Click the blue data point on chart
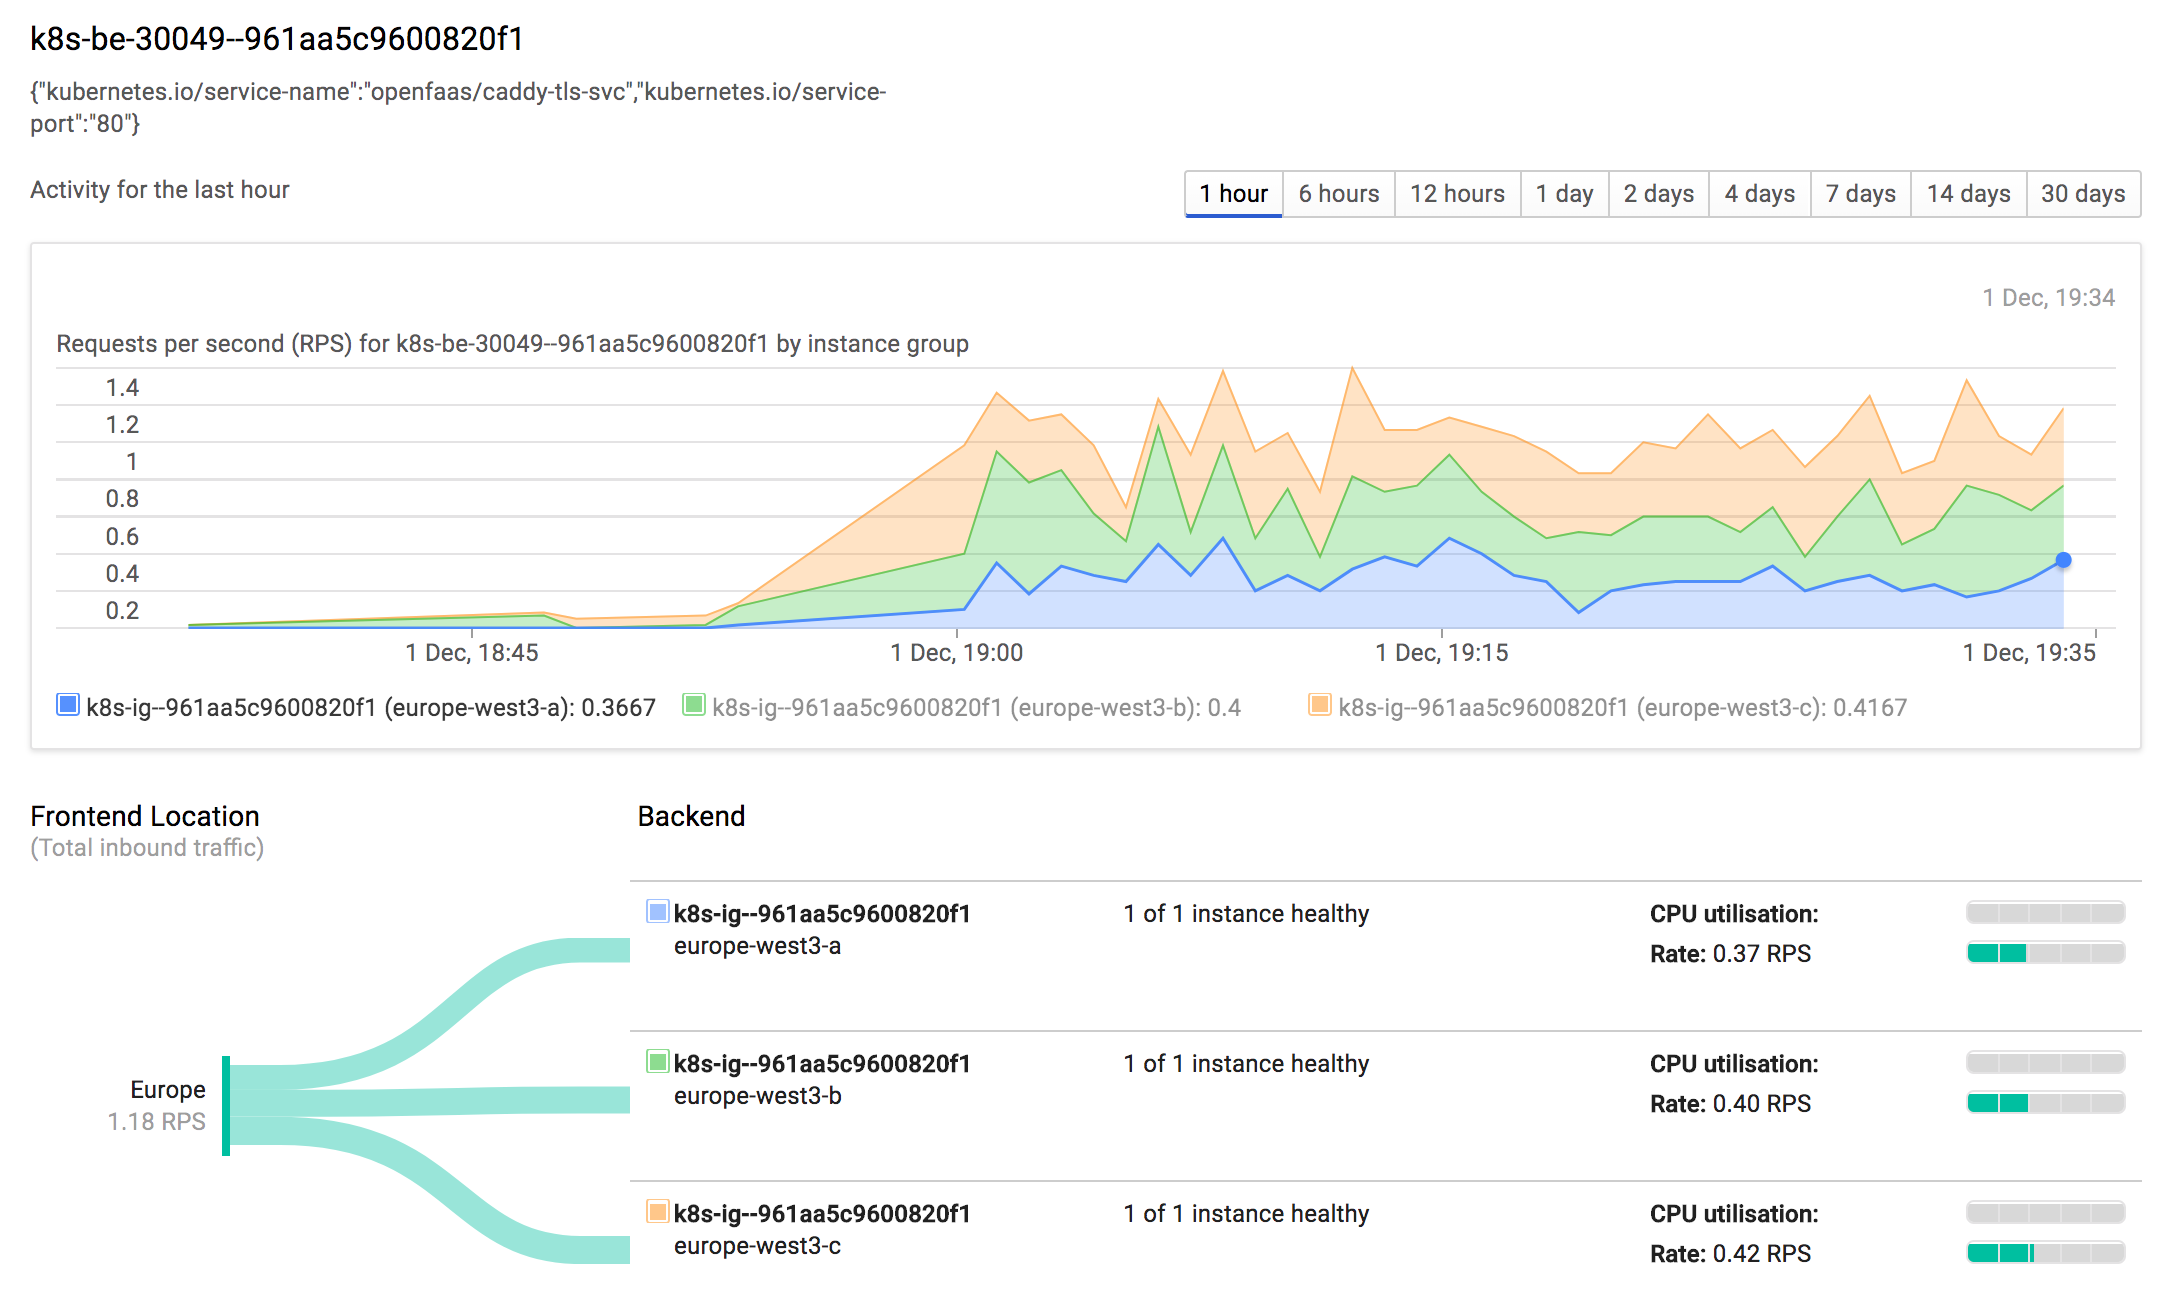Image resolution: width=2172 pixels, height=1300 pixels. (x=2063, y=560)
